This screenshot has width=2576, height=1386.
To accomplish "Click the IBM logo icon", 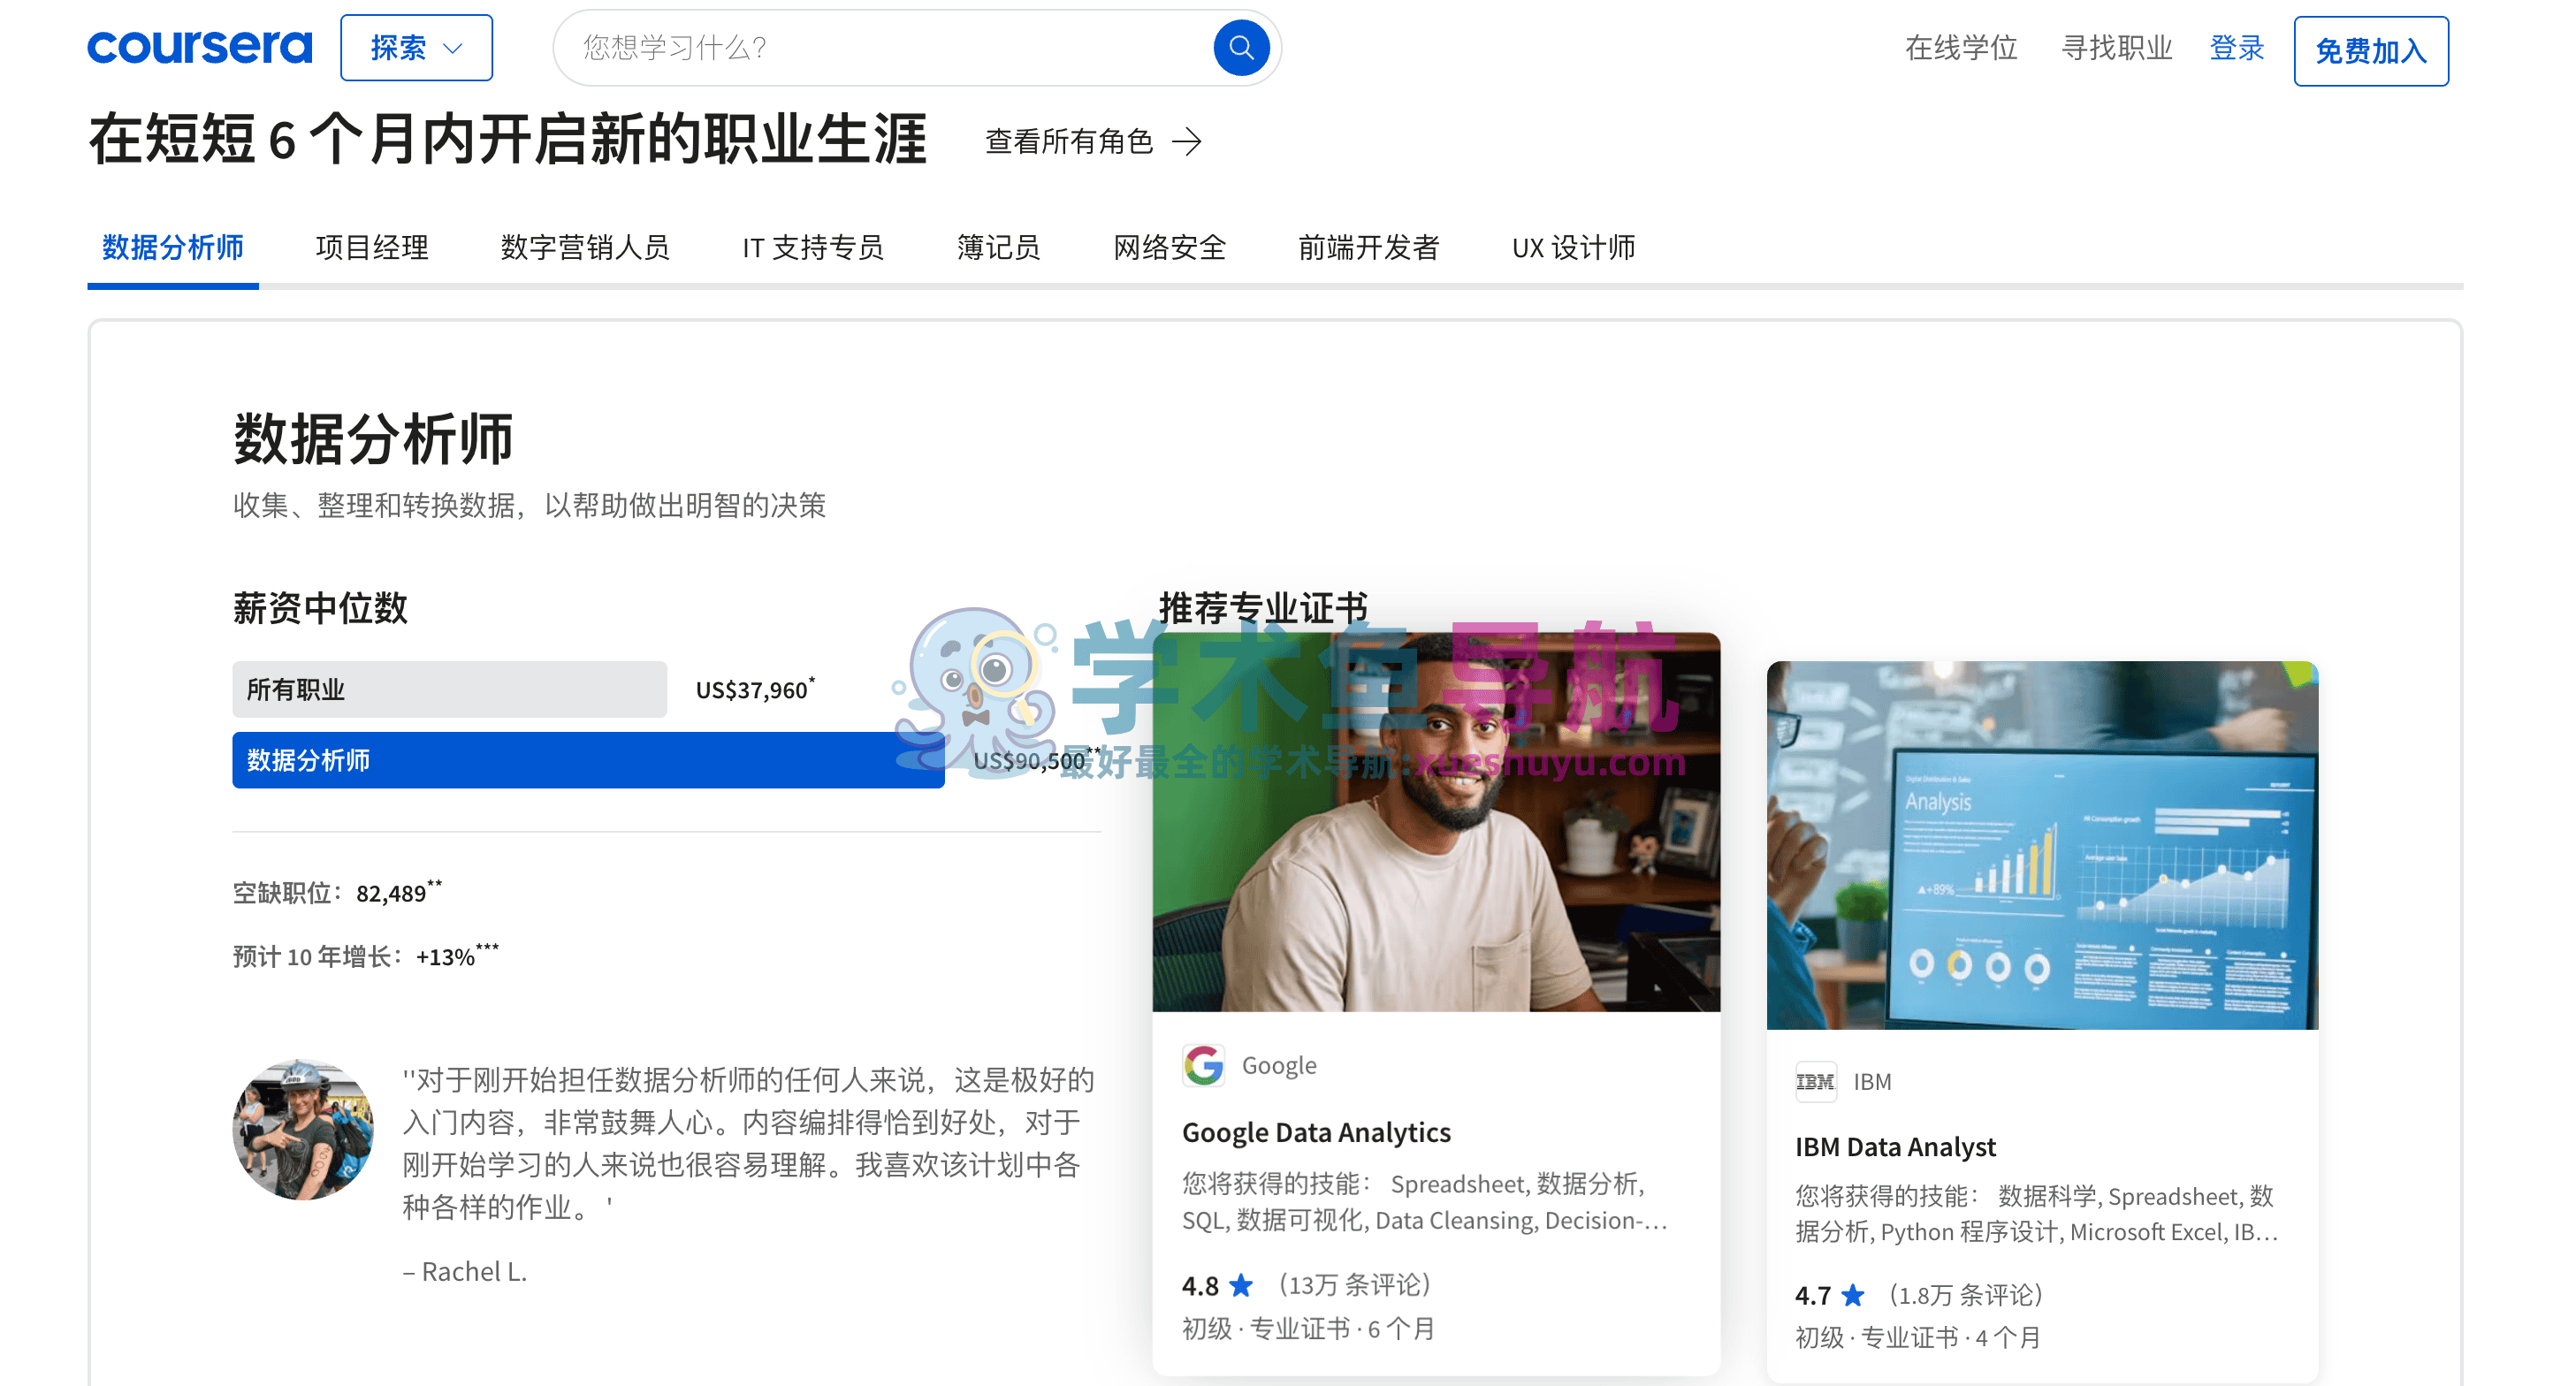I will point(1814,1081).
